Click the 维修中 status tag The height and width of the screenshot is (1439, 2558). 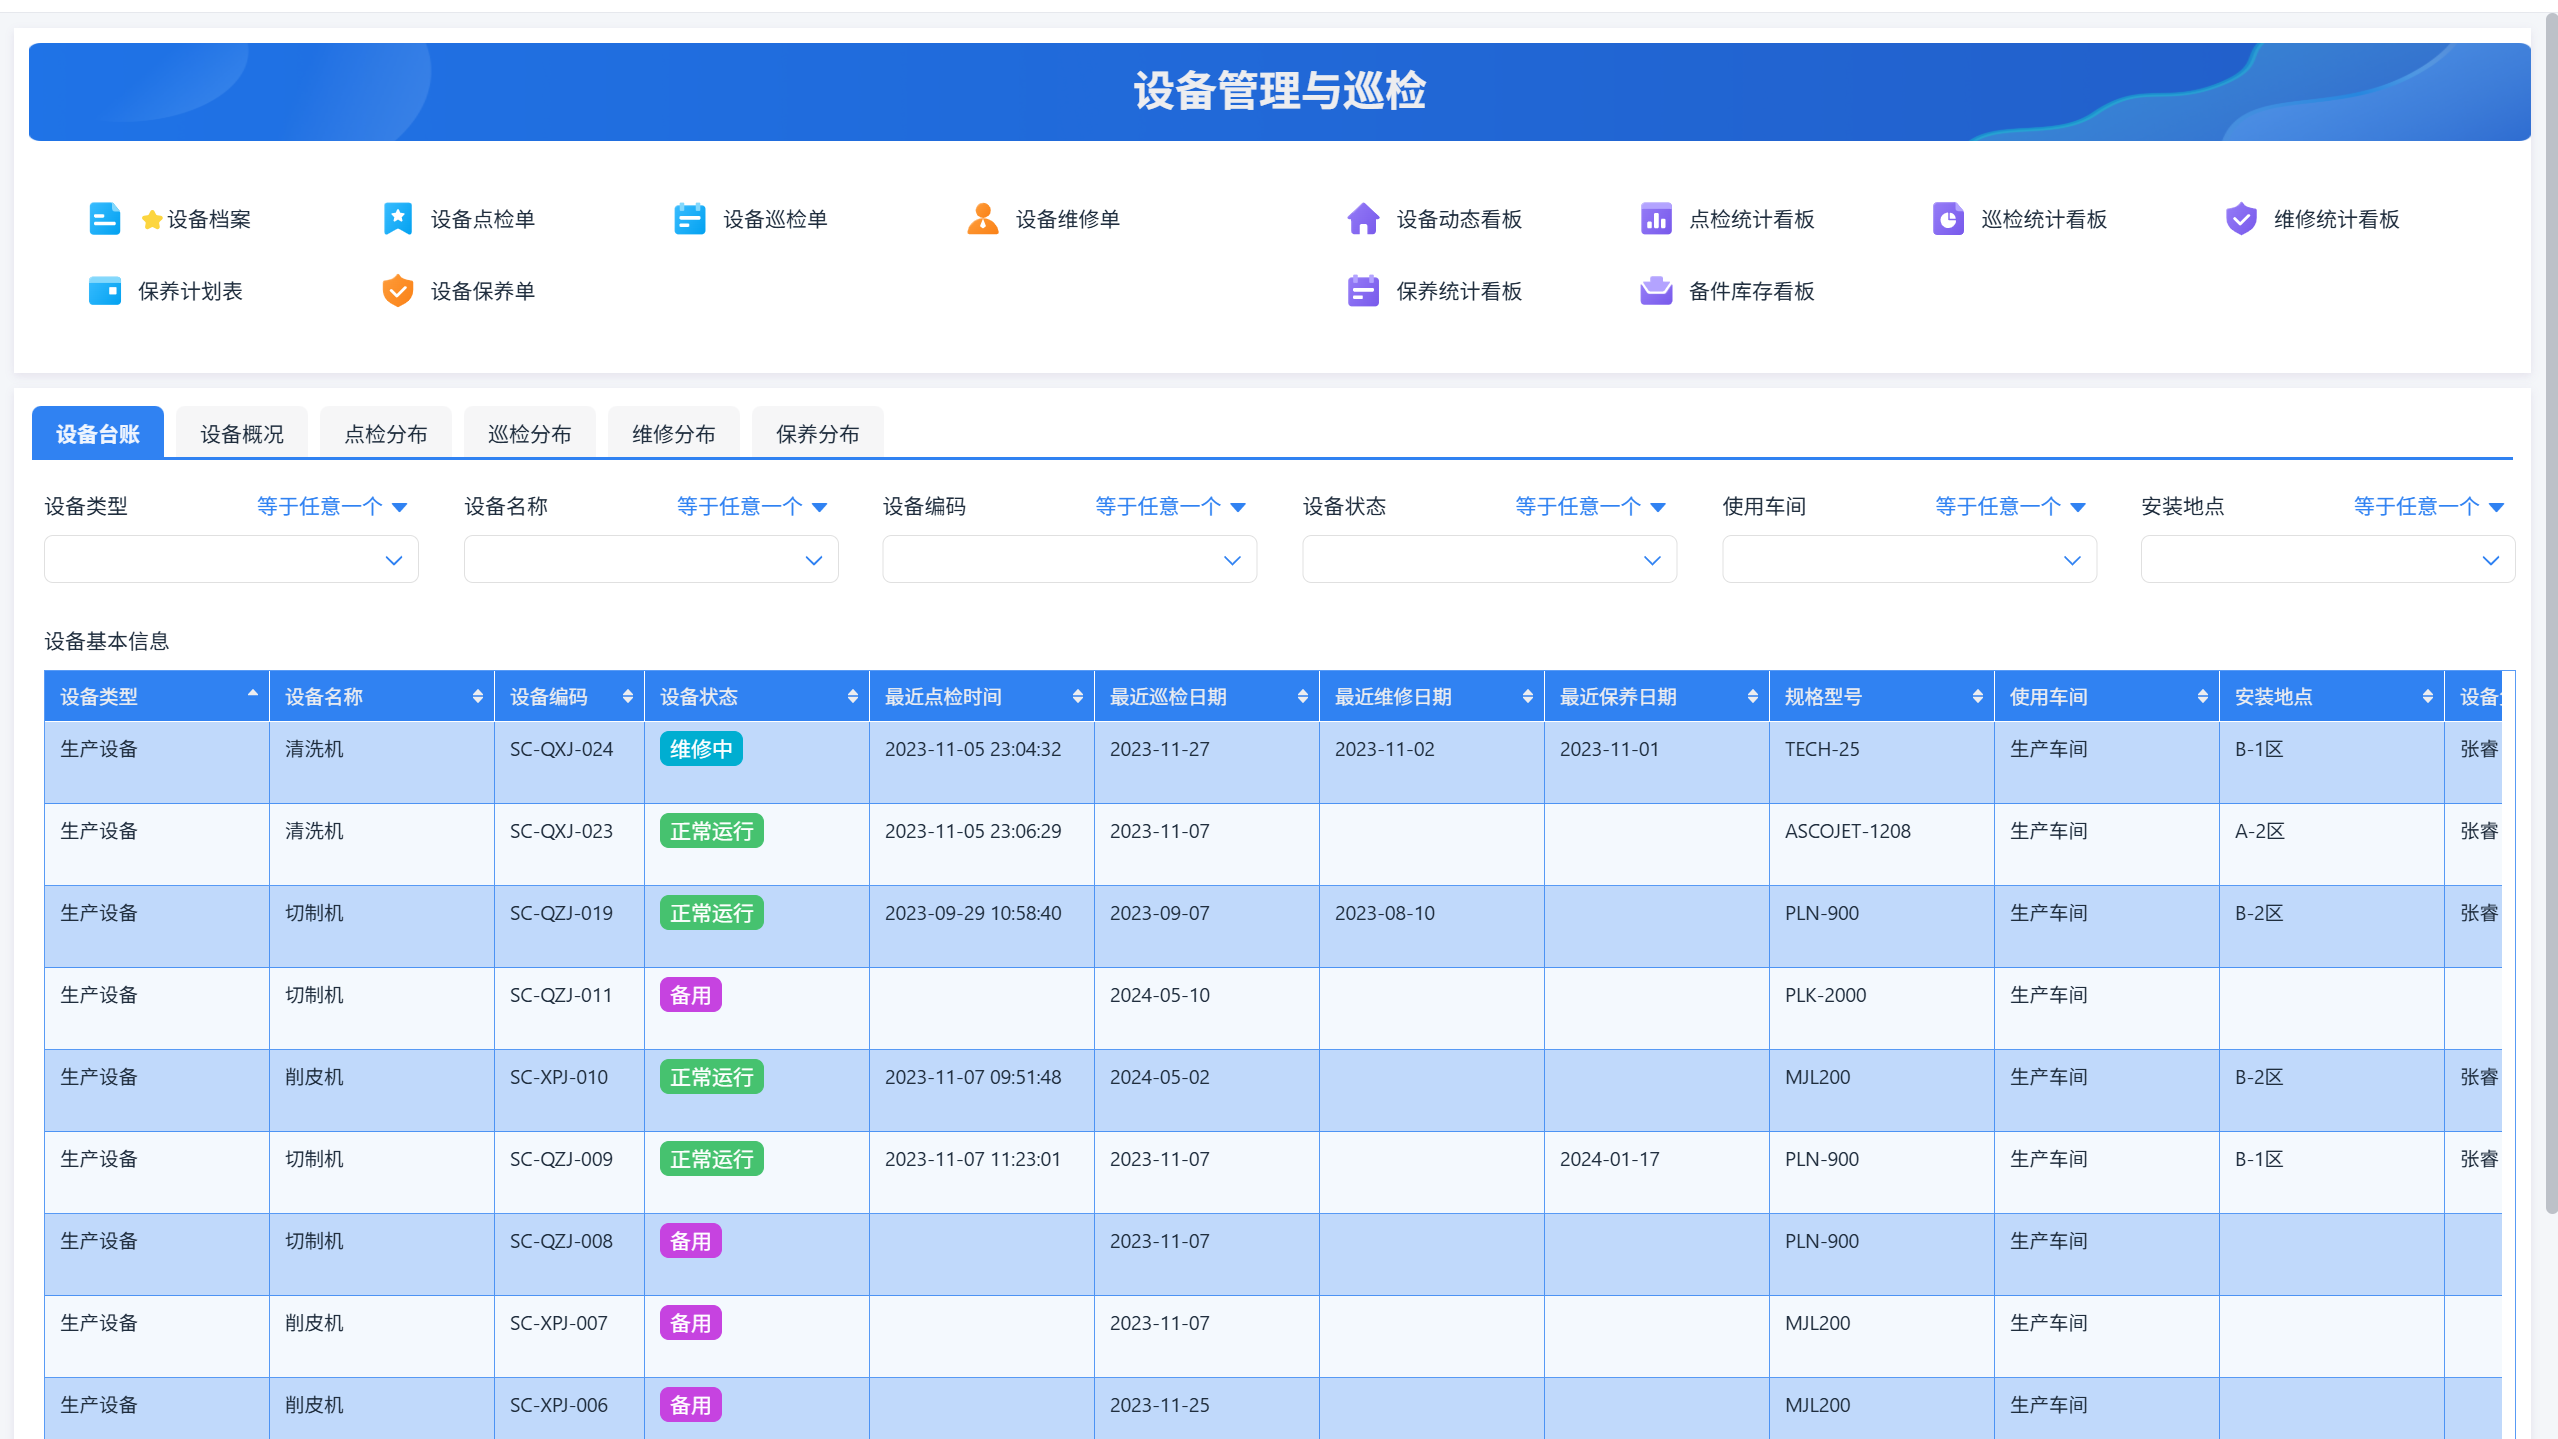point(700,749)
